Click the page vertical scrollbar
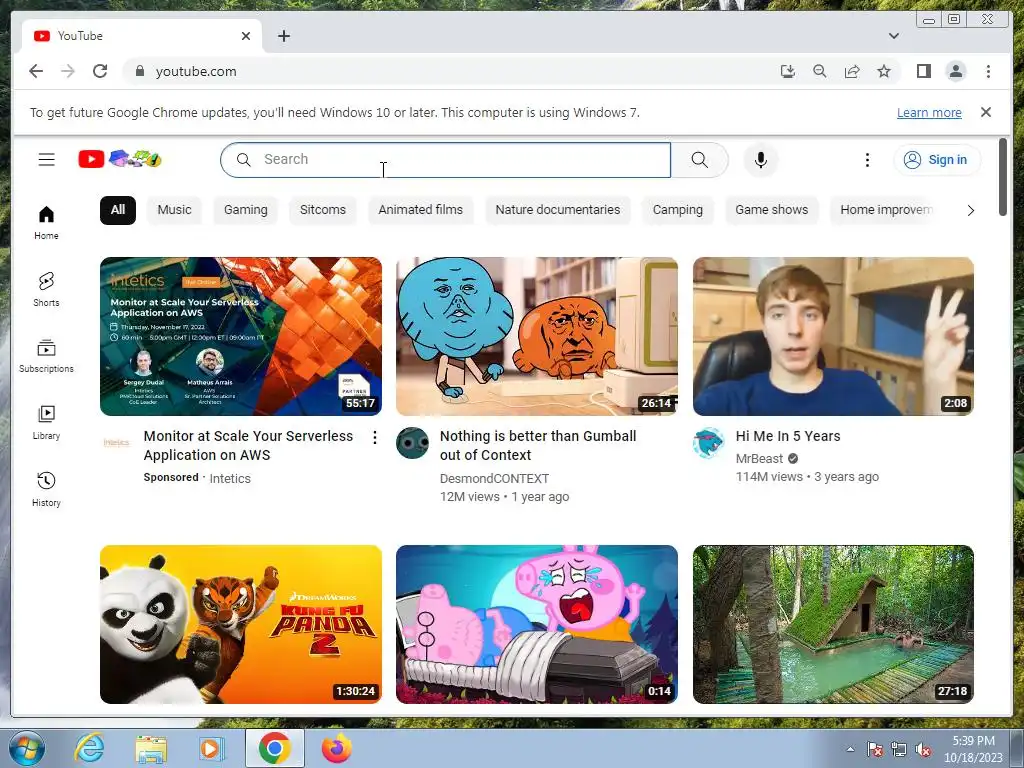The width and height of the screenshot is (1024, 768). click(1003, 176)
